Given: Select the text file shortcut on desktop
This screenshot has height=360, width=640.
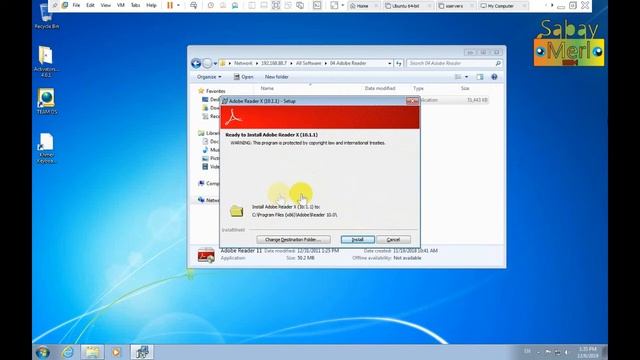Looking at the screenshot, I should click(46, 149).
